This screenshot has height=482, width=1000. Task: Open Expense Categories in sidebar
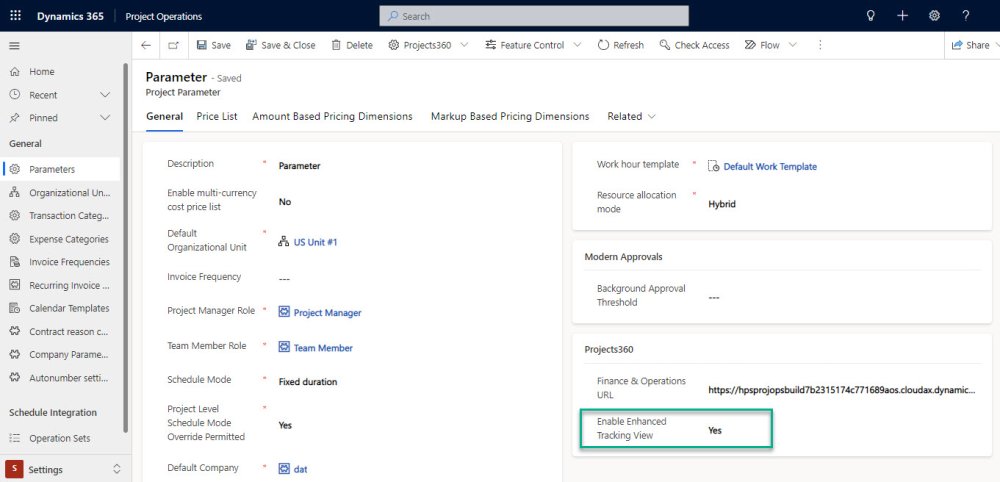pyautogui.click(x=68, y=239)
